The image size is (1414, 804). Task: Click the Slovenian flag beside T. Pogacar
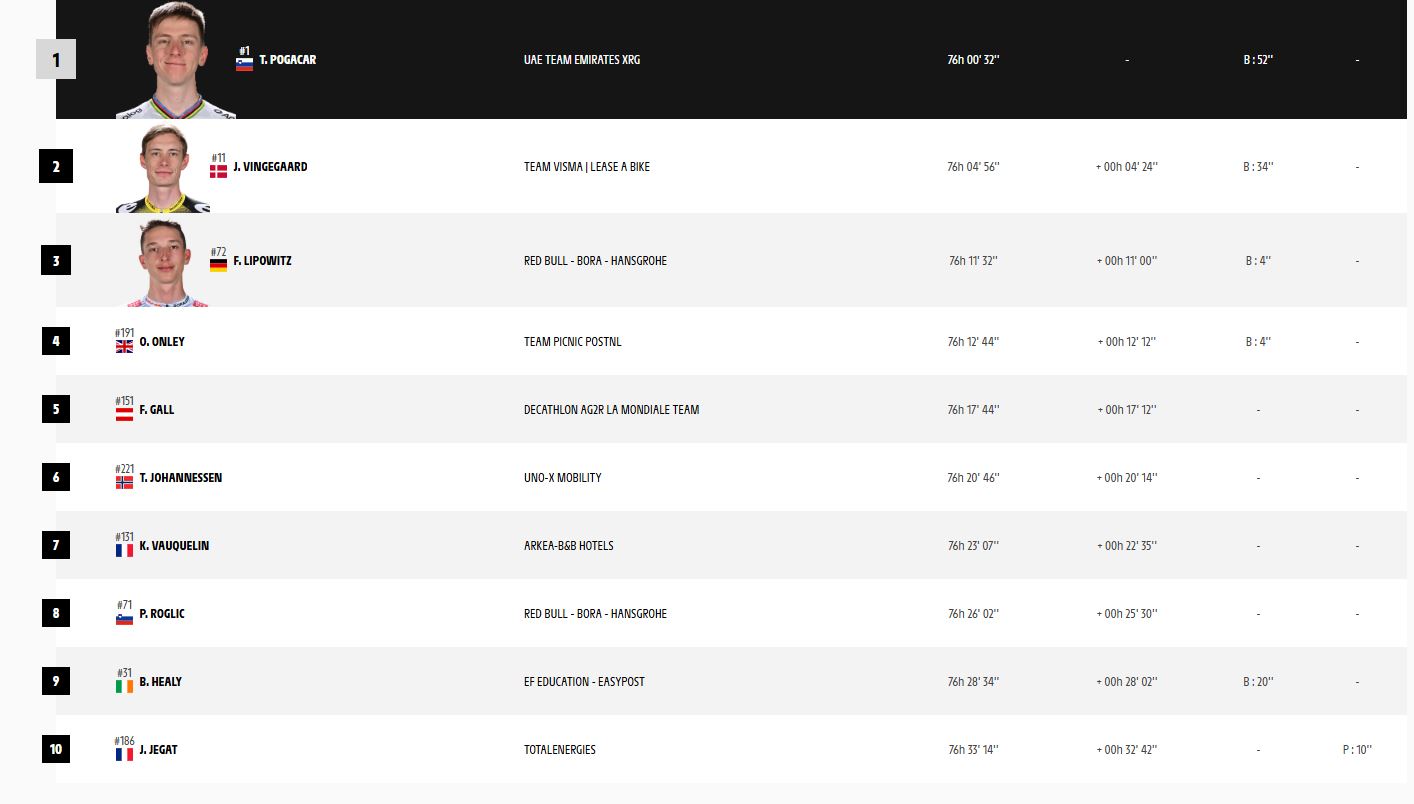pyautogui.click(x=244, y=64)
